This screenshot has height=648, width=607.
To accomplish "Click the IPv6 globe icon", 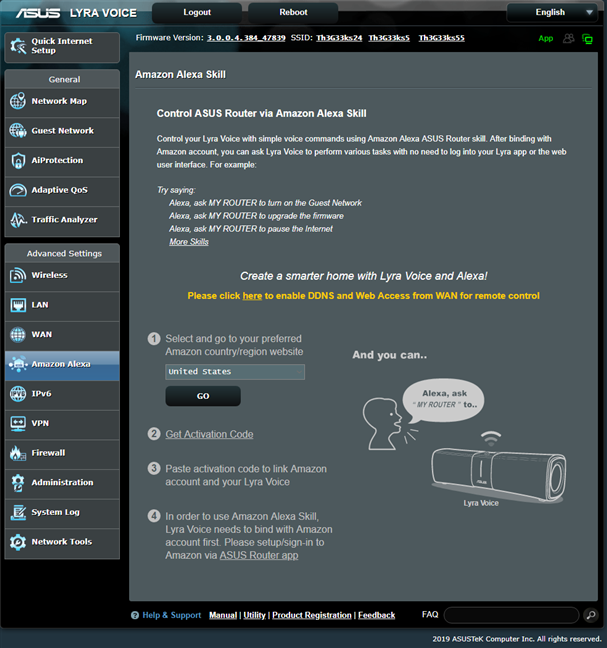I will [x=18, y=394].
